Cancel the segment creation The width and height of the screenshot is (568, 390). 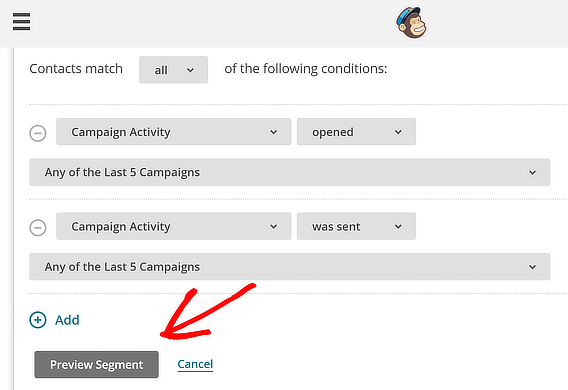coord(195,364)
